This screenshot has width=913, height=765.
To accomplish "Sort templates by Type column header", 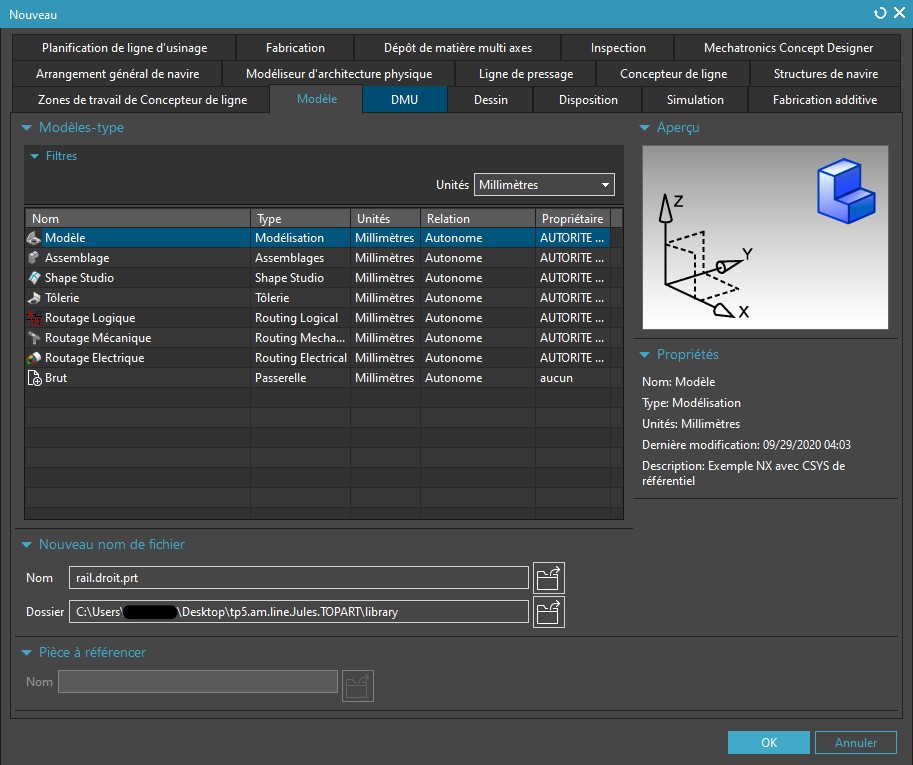I will pos(300,218).
